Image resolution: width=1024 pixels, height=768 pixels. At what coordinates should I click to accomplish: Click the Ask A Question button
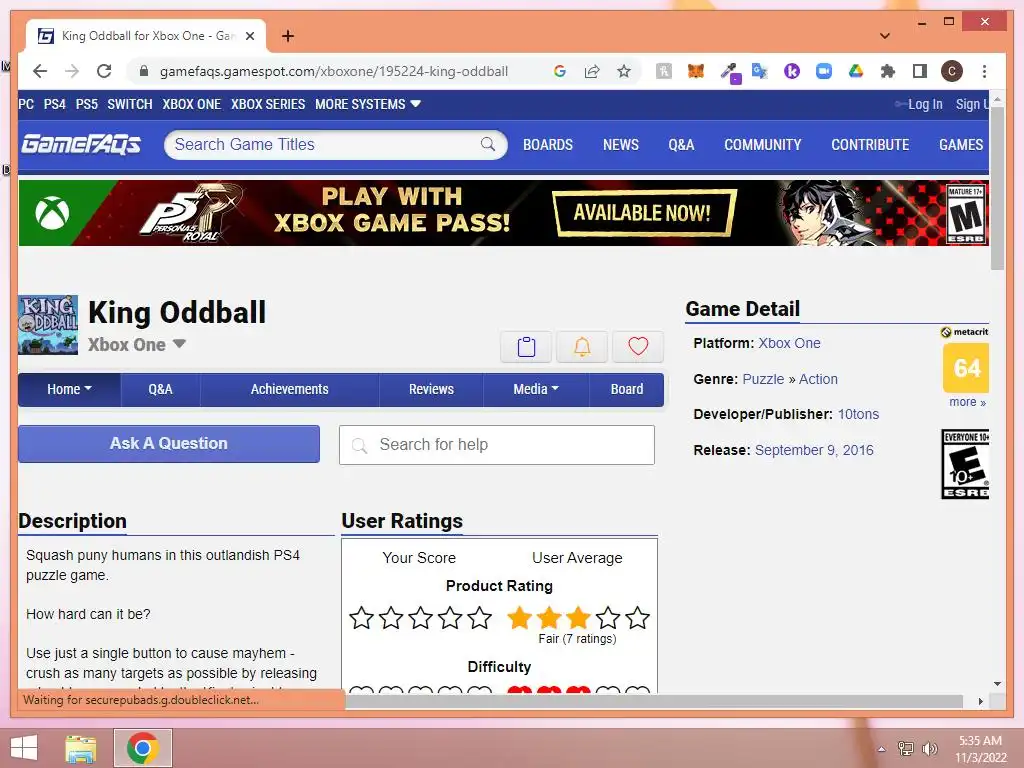click(x=169, y=444)
